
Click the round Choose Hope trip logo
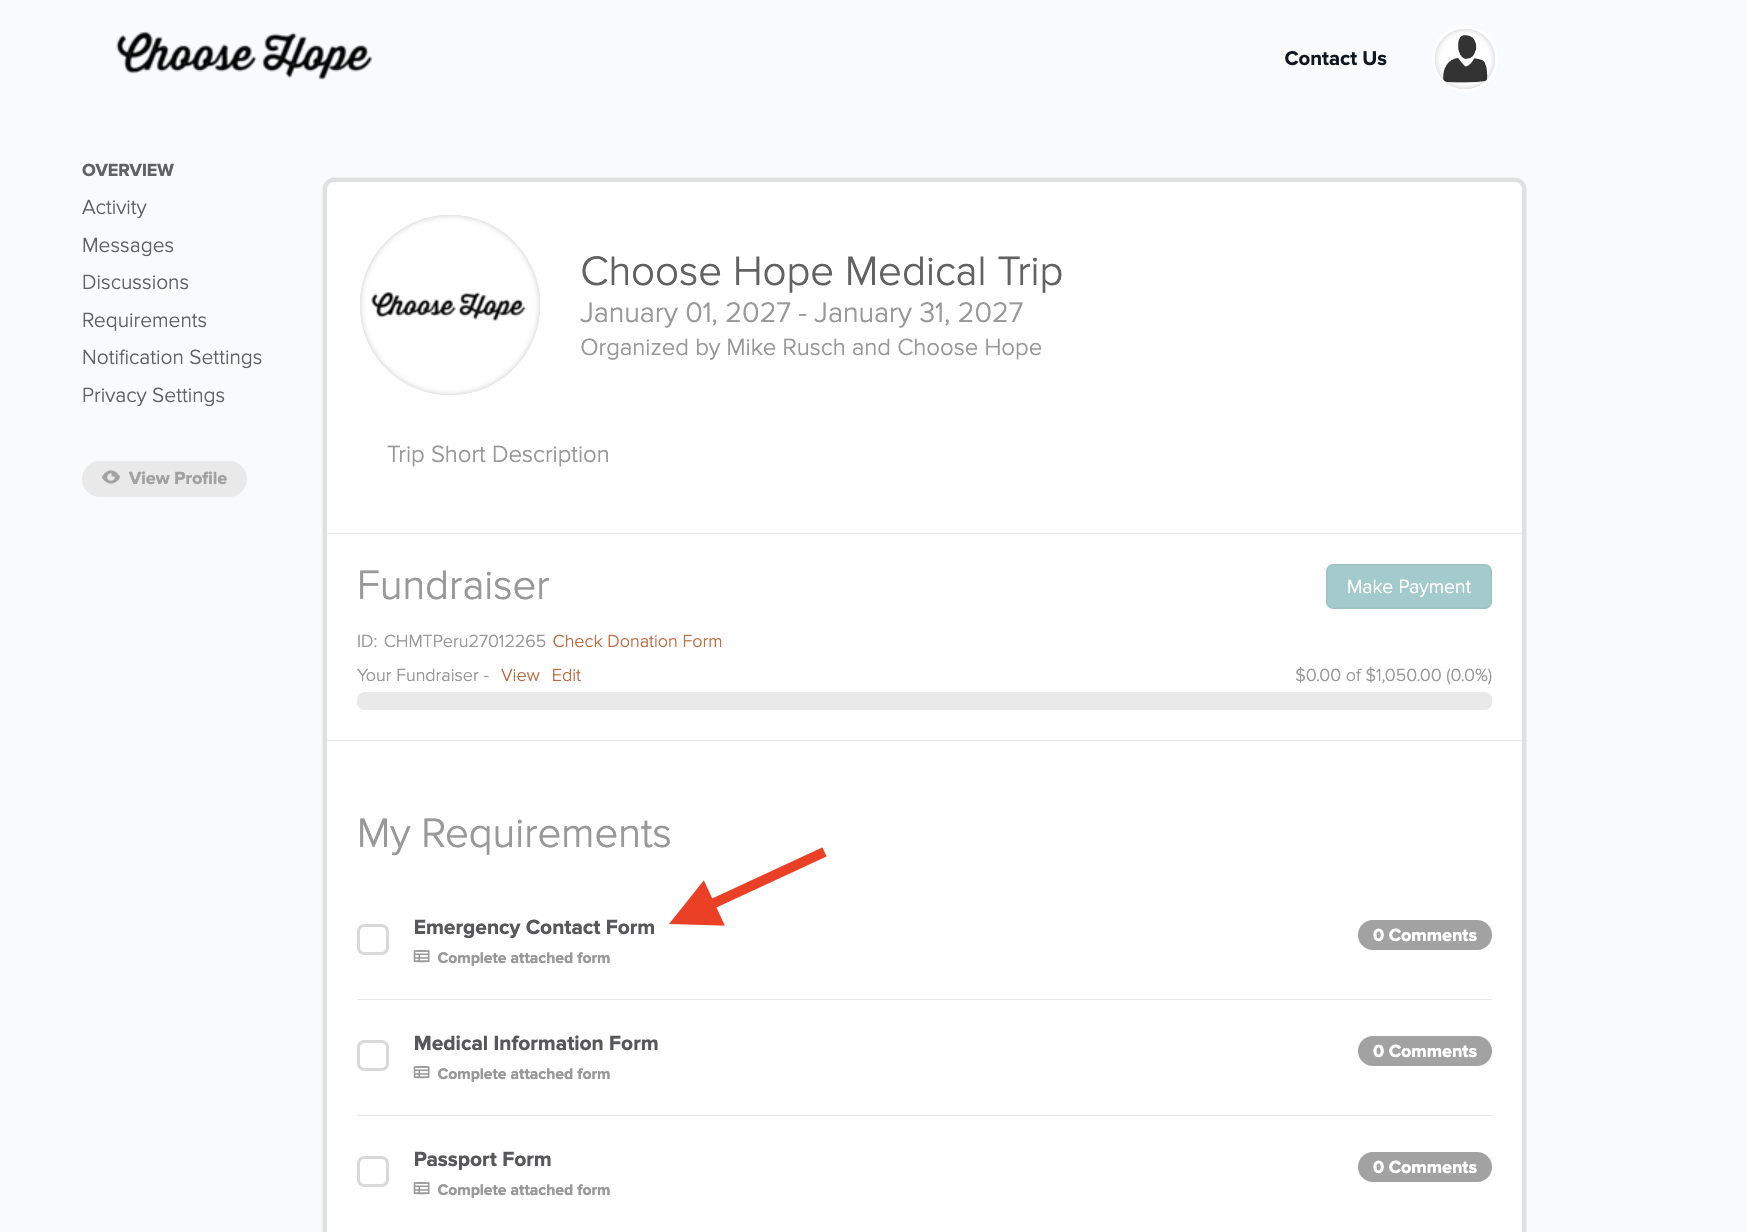449,305
